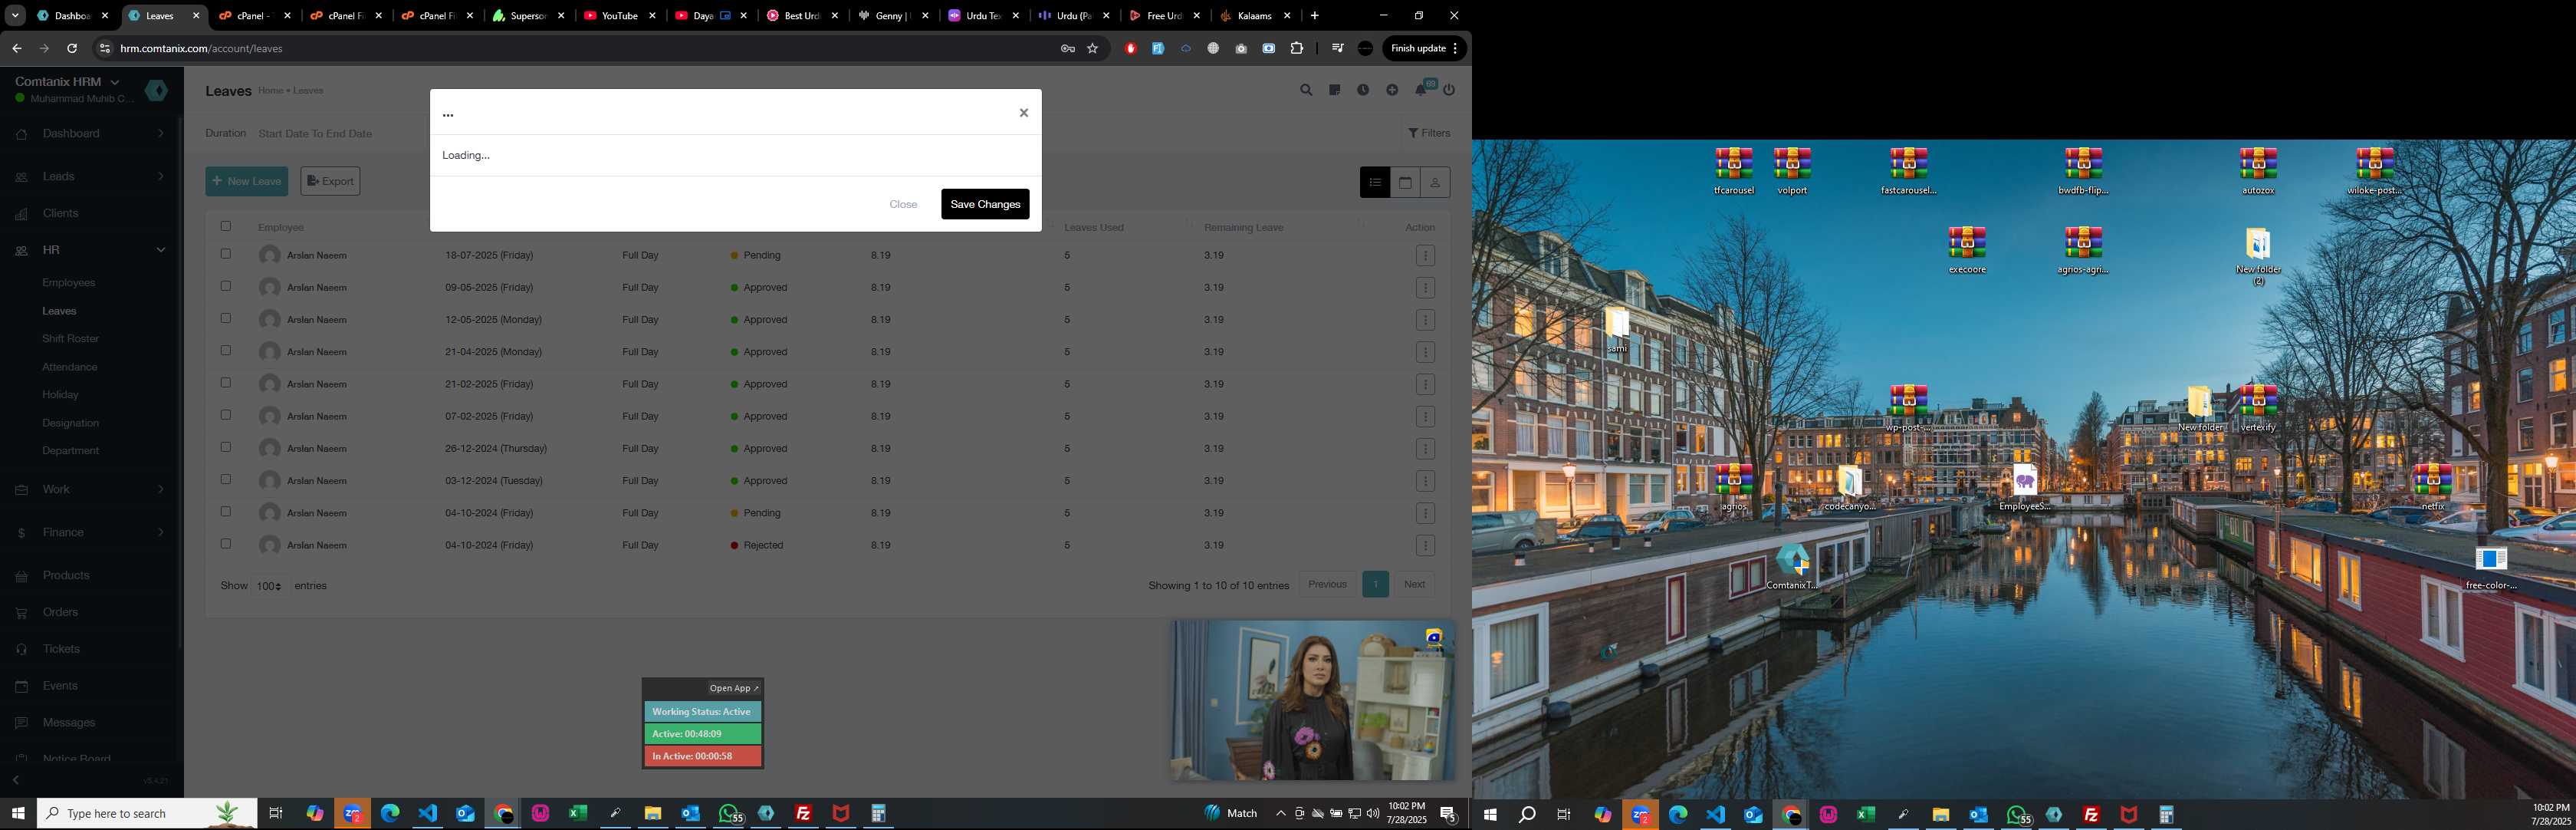Check the Rejected 04-10-2024 row checkbox
The image size is (2576, 830).
click(x=225, y=544)
